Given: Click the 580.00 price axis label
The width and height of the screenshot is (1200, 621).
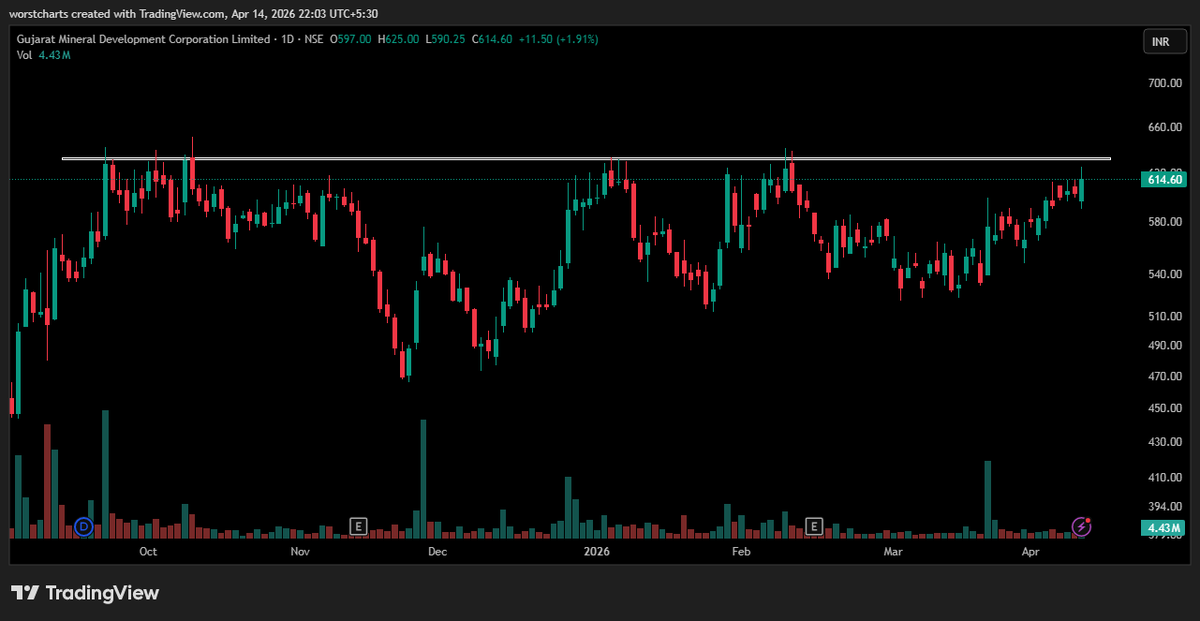Looking at the screenshot, I should point(1166,222).
